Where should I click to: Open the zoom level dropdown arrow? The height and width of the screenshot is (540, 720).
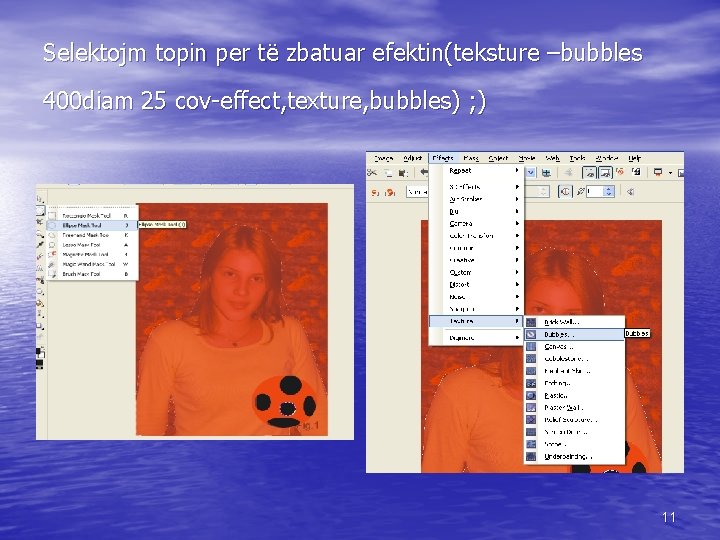pyautogui.click(x=531, y=173)
